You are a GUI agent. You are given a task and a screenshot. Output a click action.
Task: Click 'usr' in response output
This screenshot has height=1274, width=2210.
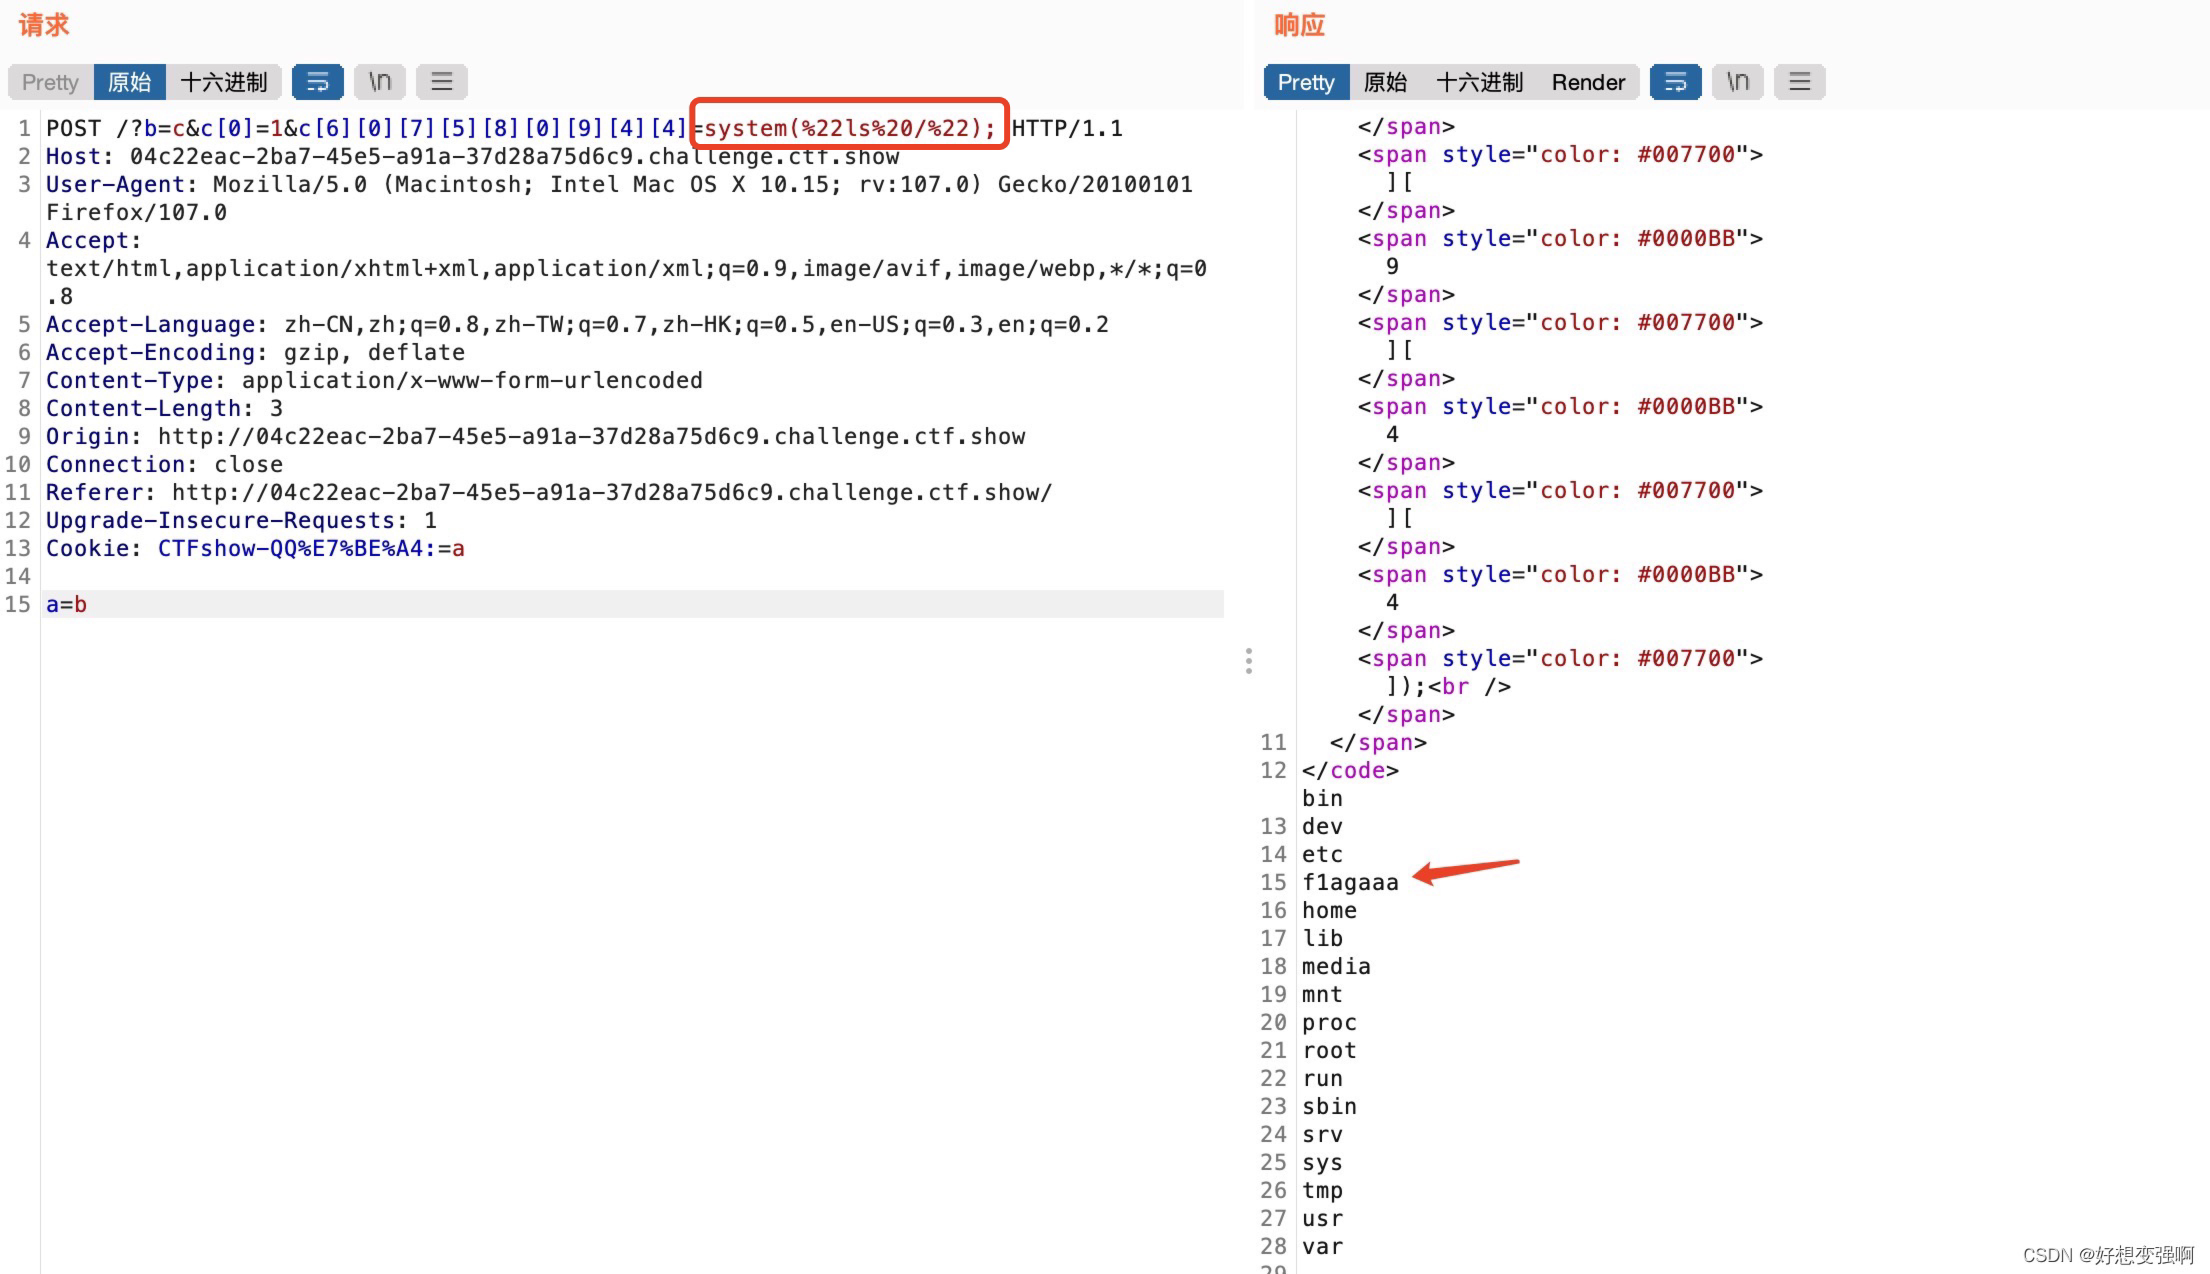pos(1322,1218)
